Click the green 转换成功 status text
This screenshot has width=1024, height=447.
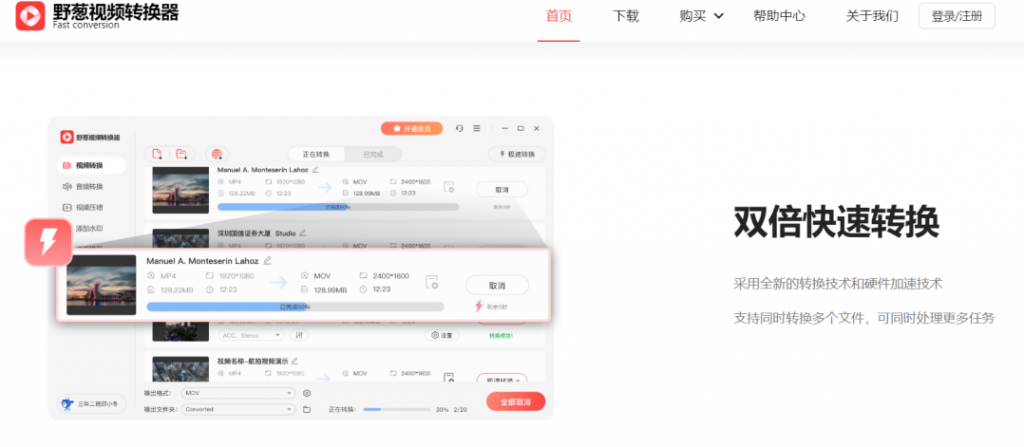500,336
